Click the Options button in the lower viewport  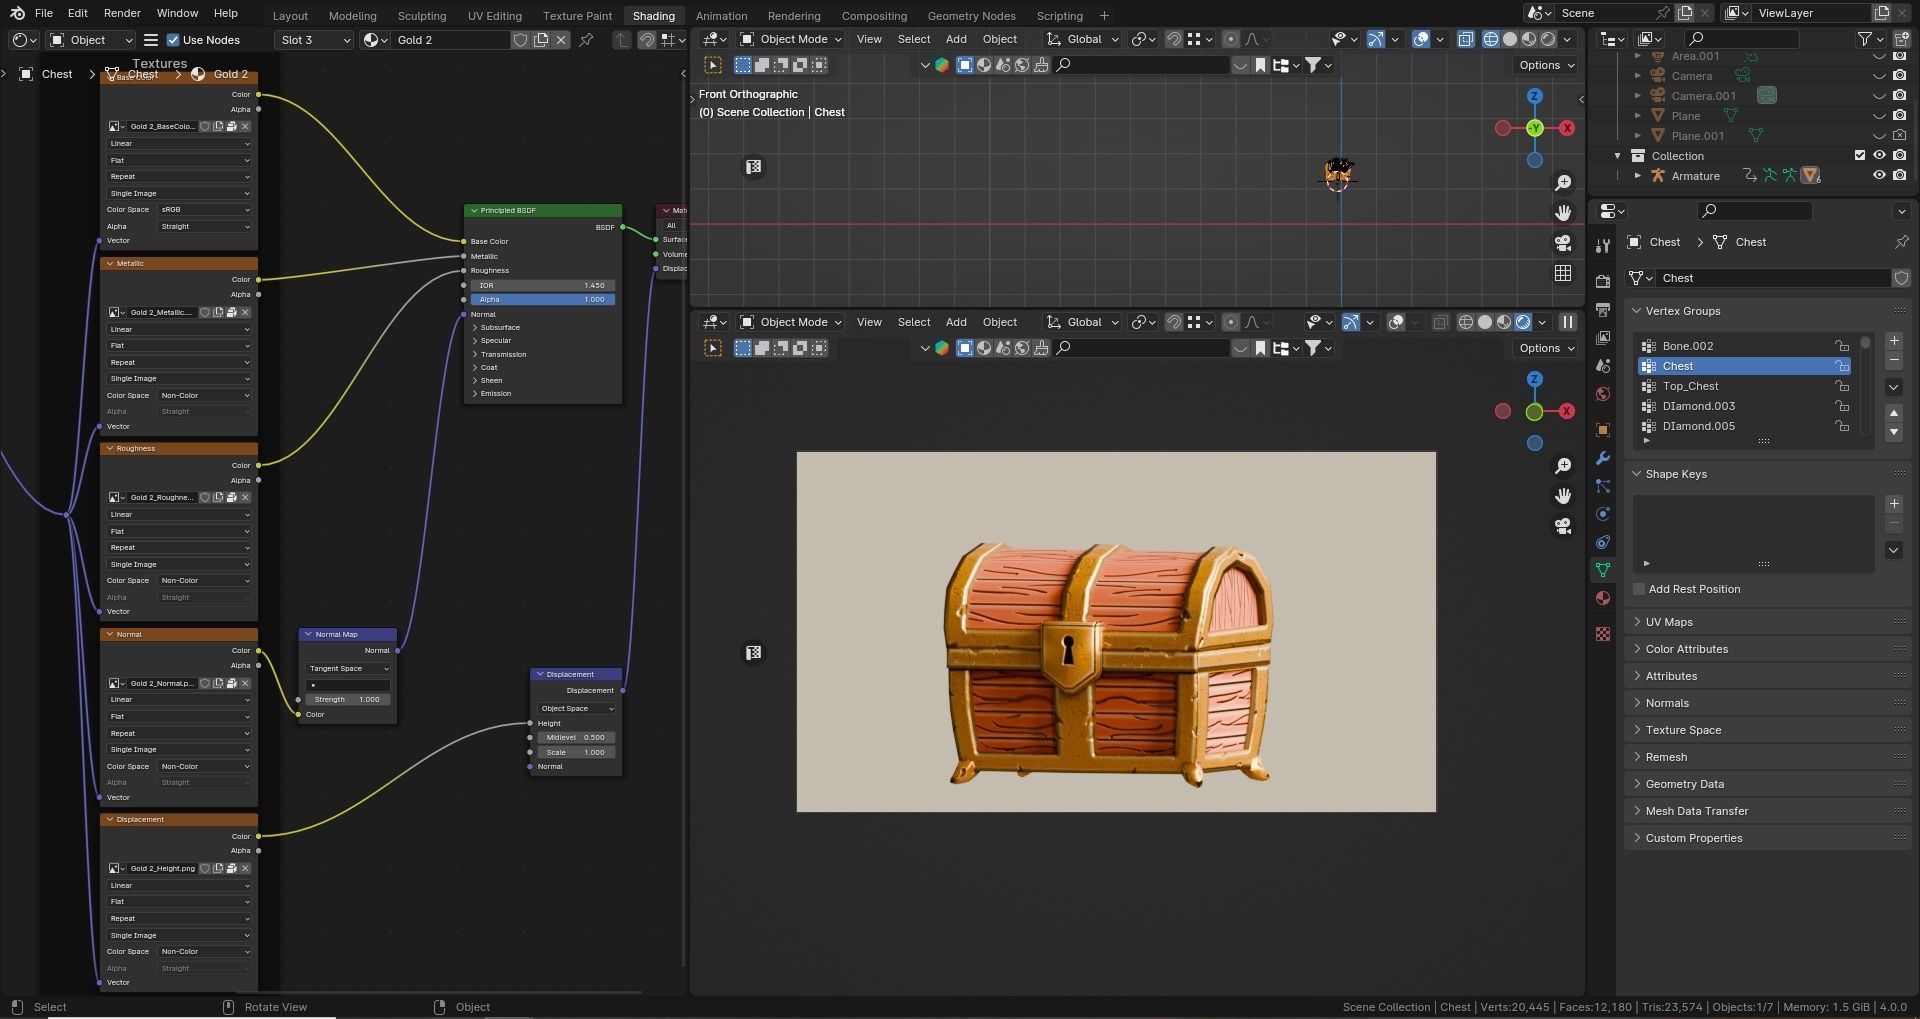point(1546,348)
